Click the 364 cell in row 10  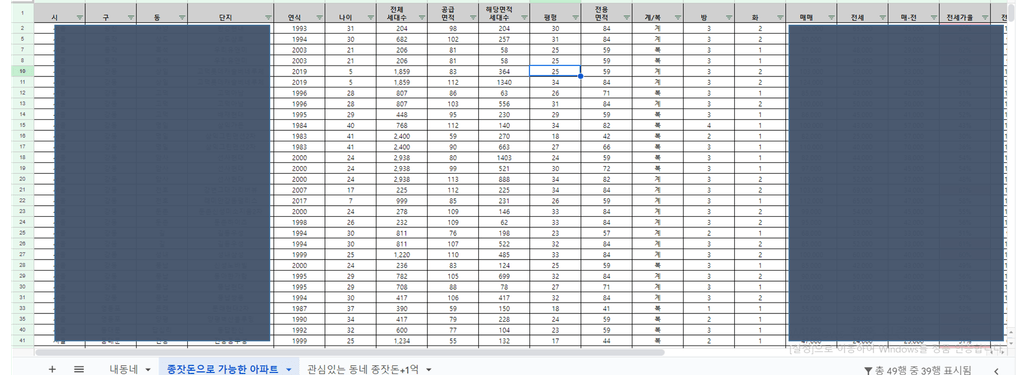[x=503, y=71]
